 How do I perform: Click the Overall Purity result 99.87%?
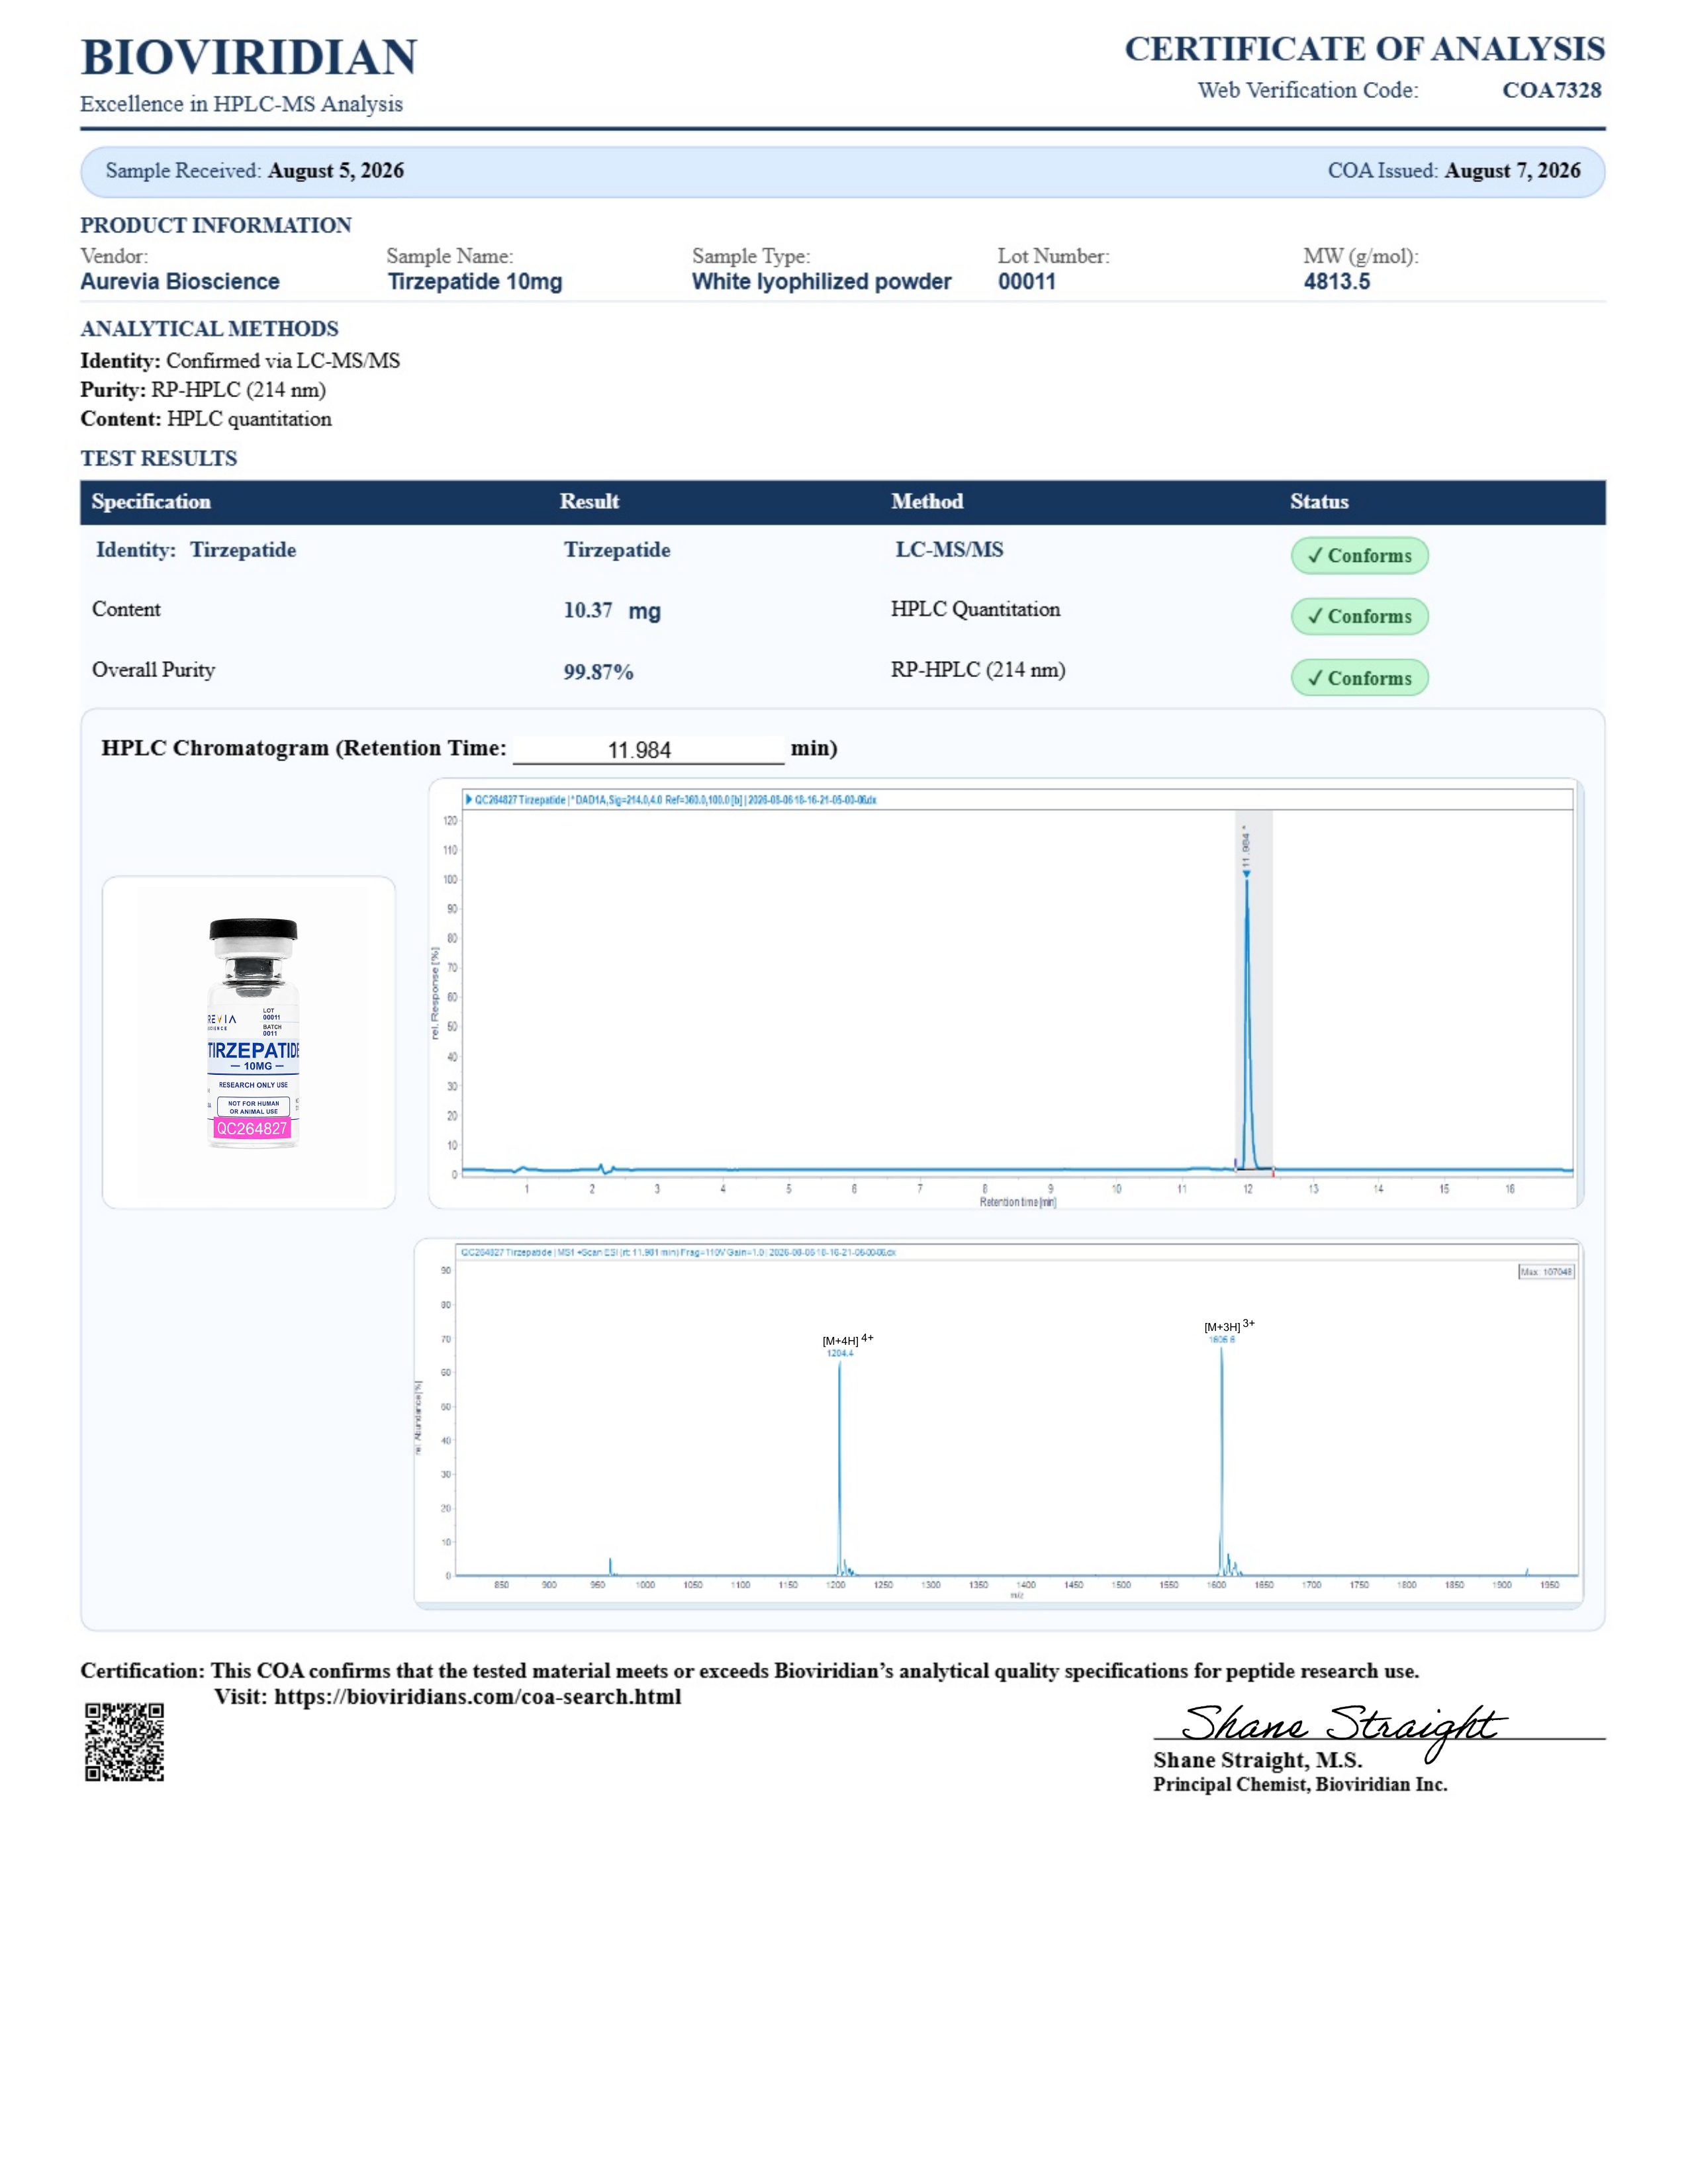pos(598,672)
